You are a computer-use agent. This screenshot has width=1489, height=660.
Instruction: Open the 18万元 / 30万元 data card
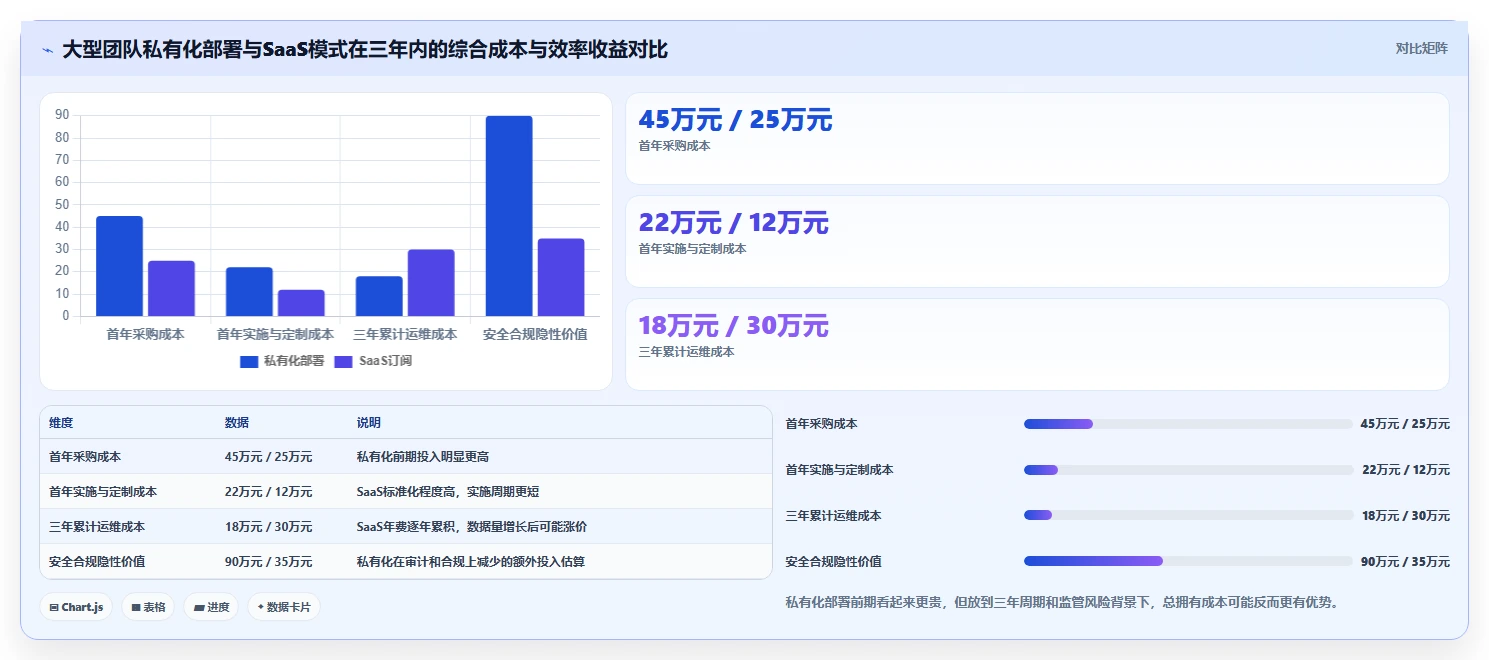click(x=1037, y=345)
